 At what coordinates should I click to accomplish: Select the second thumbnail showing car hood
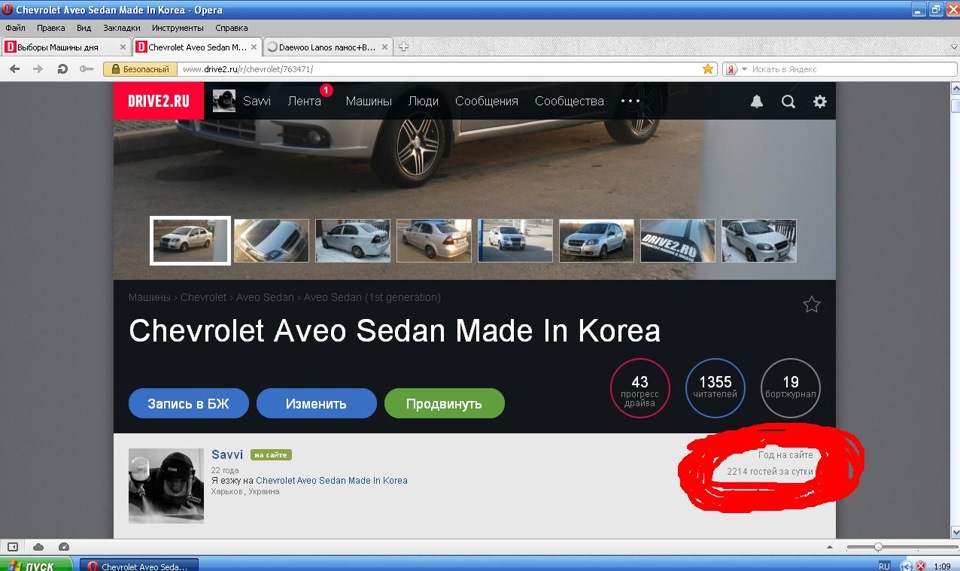pyautogui.click(x=271, y=241)
